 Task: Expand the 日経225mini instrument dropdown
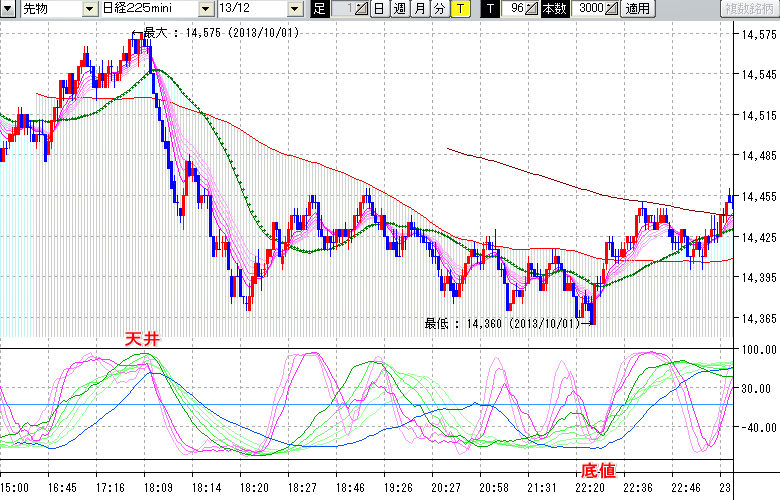click(148, 9)
